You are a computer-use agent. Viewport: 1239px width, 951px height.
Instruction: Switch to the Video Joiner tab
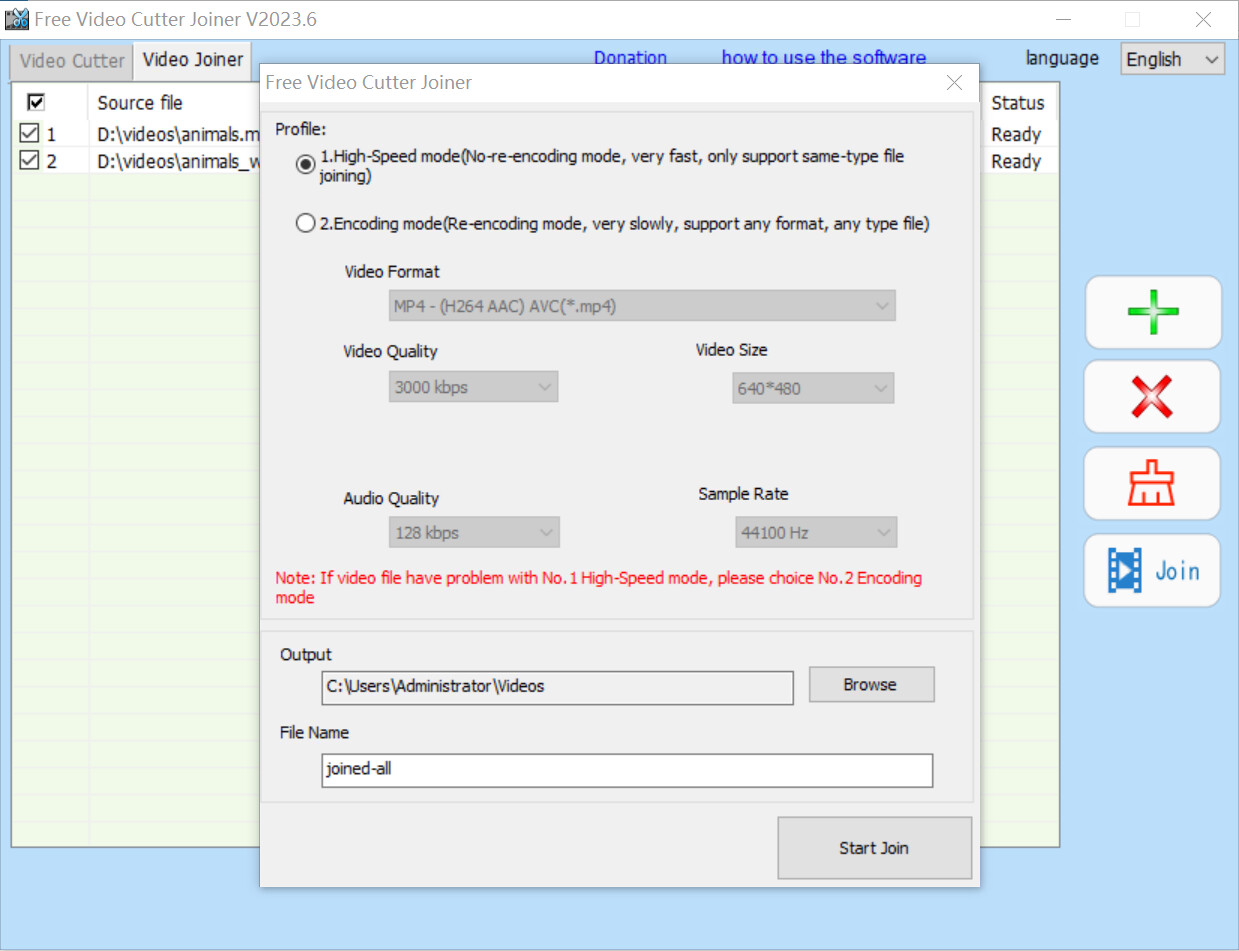click(x=193, y=60)
